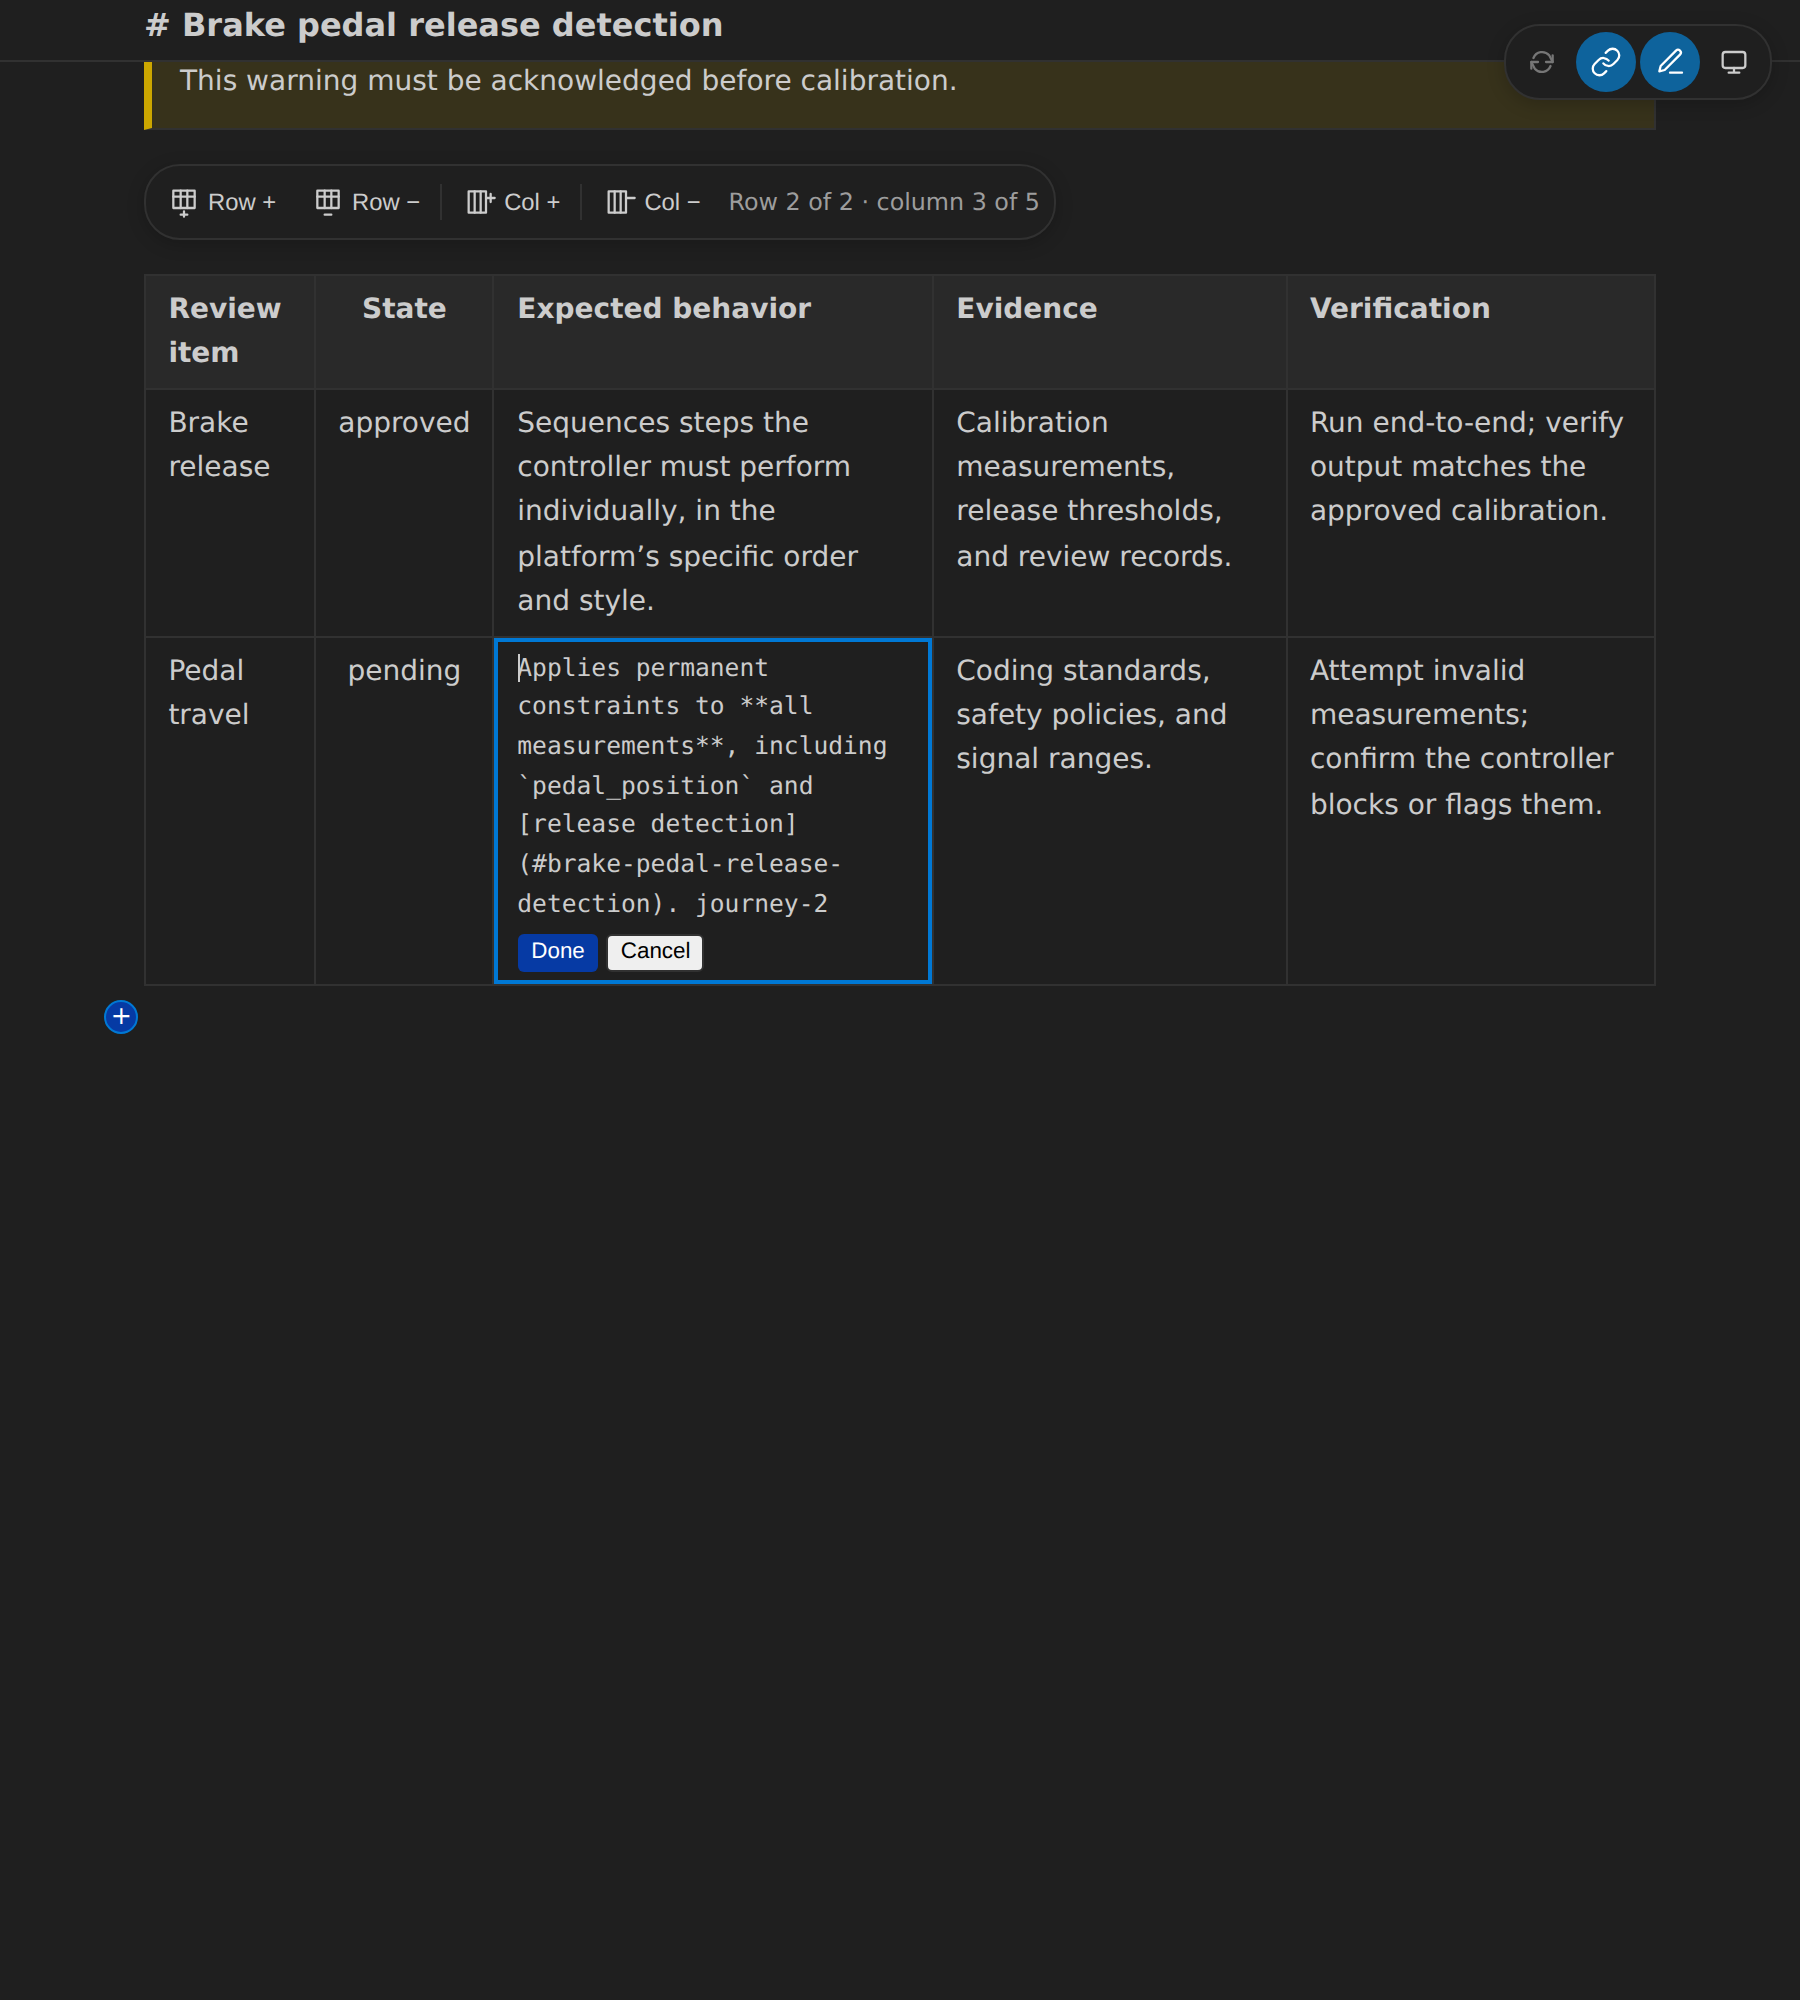The height and width of the screenshot is (2000, 1800).
Task: Open the monitor preview icon
Action: click(1733, 62)
